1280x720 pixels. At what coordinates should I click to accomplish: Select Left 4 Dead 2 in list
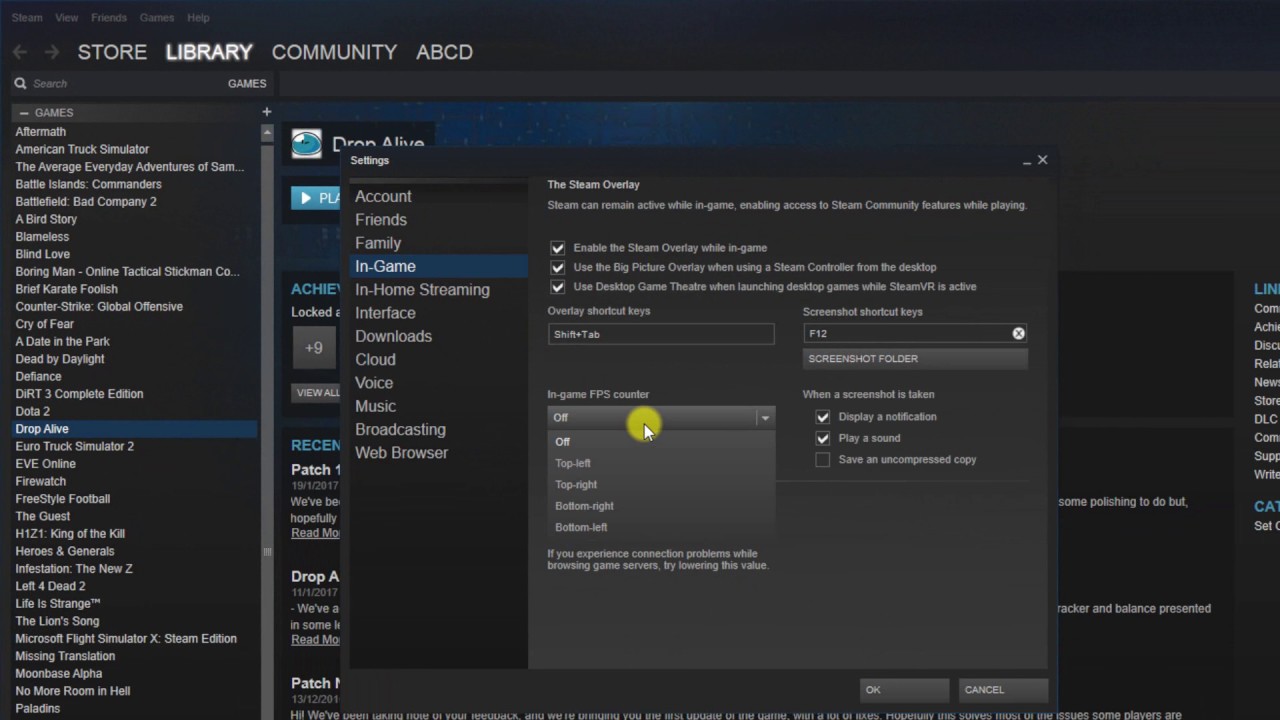[50, 586]
